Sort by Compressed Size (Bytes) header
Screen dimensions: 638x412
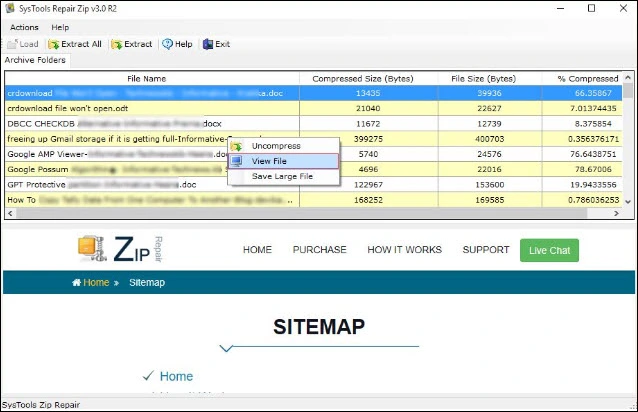[369, 78]
